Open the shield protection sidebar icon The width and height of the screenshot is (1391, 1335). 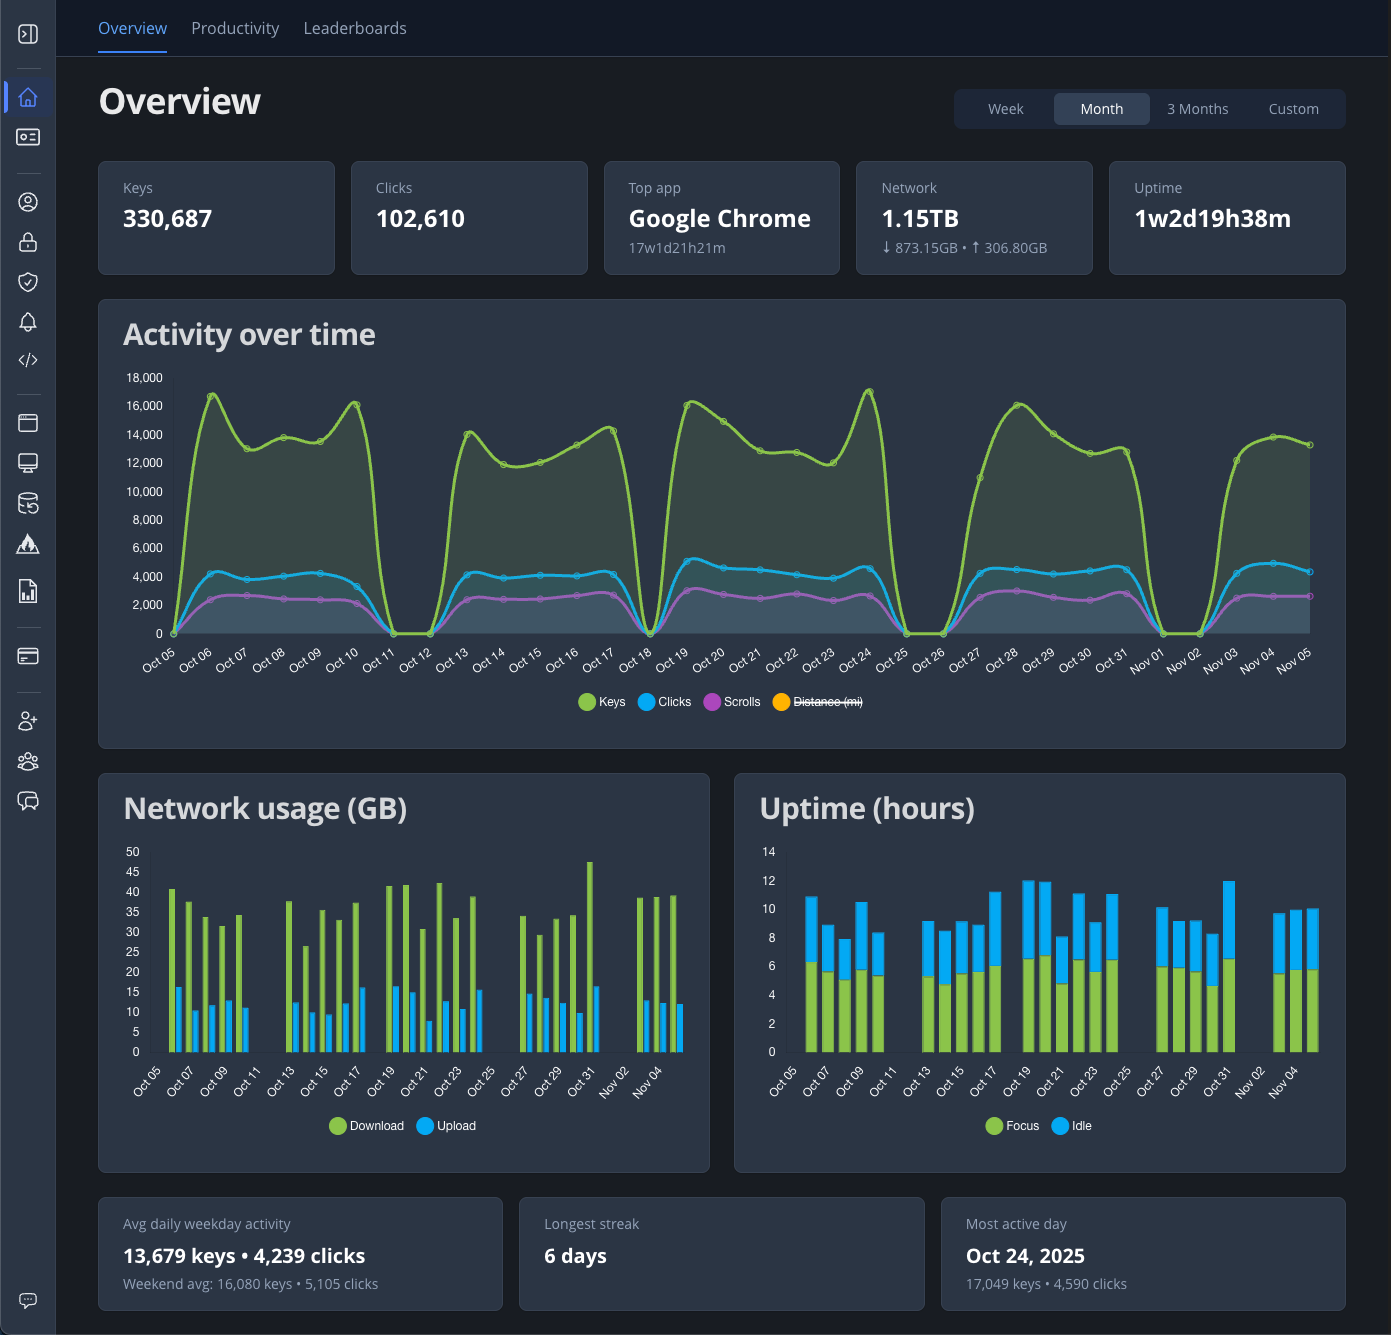coord(28,282)
